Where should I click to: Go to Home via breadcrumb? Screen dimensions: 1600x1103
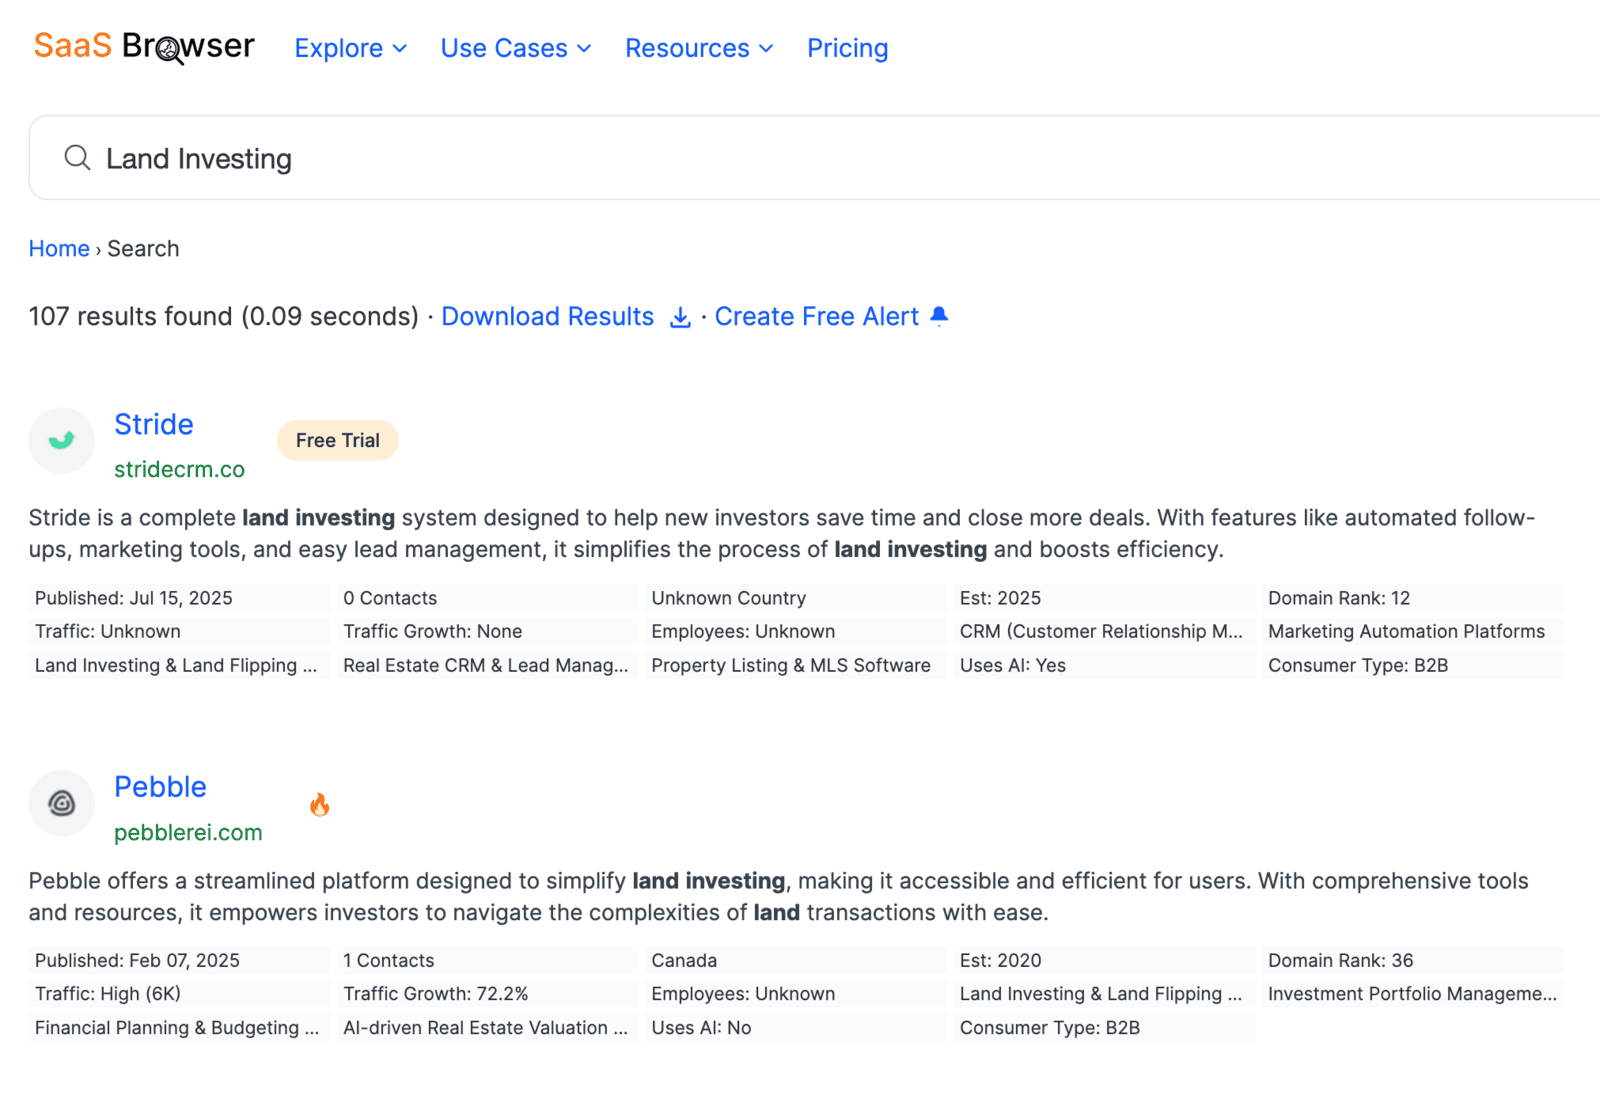59,249
